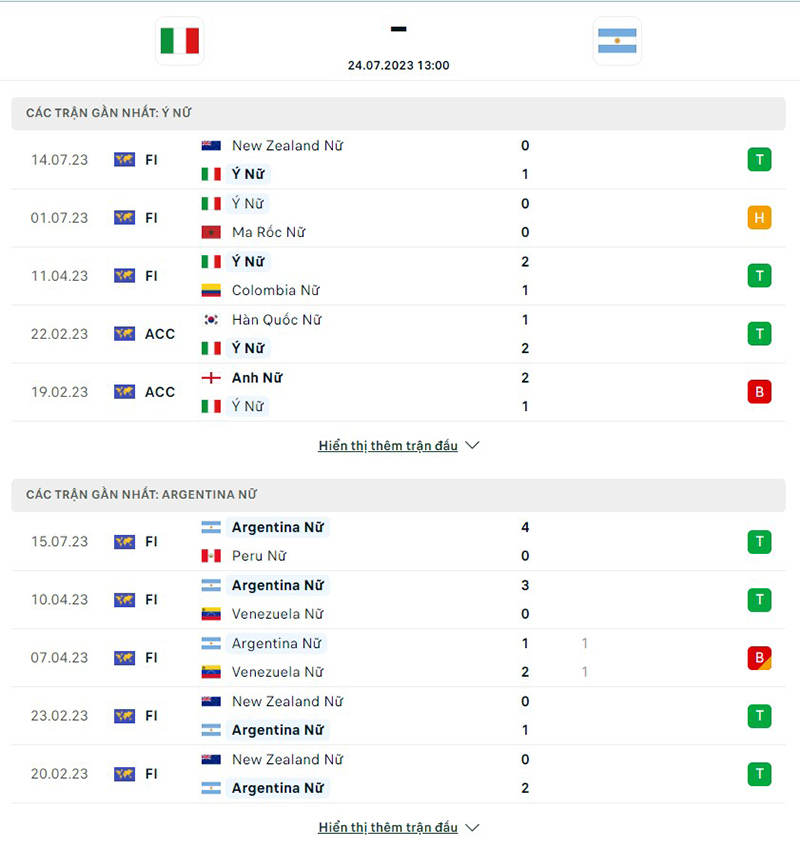Click the chevron below the Argentina matches list

coord(473,828)
